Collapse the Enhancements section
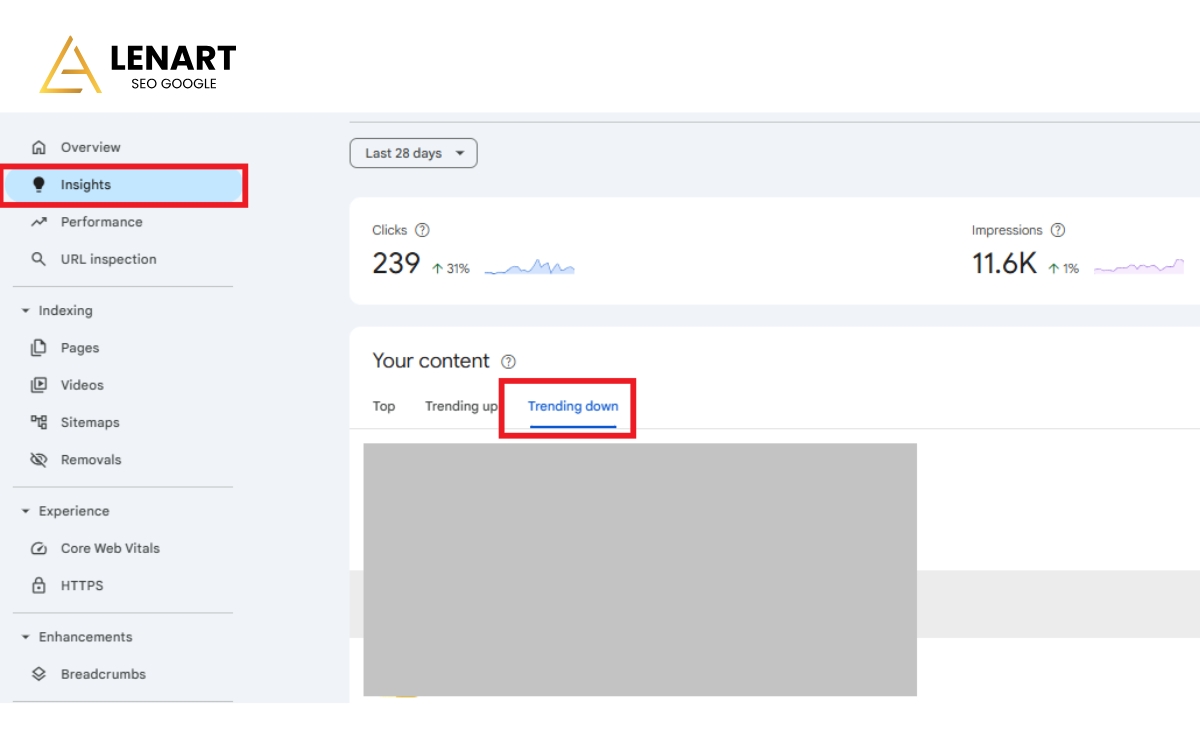Image resolution: width=1200 pixels, height=750 pixels. (x=26, y=637)
